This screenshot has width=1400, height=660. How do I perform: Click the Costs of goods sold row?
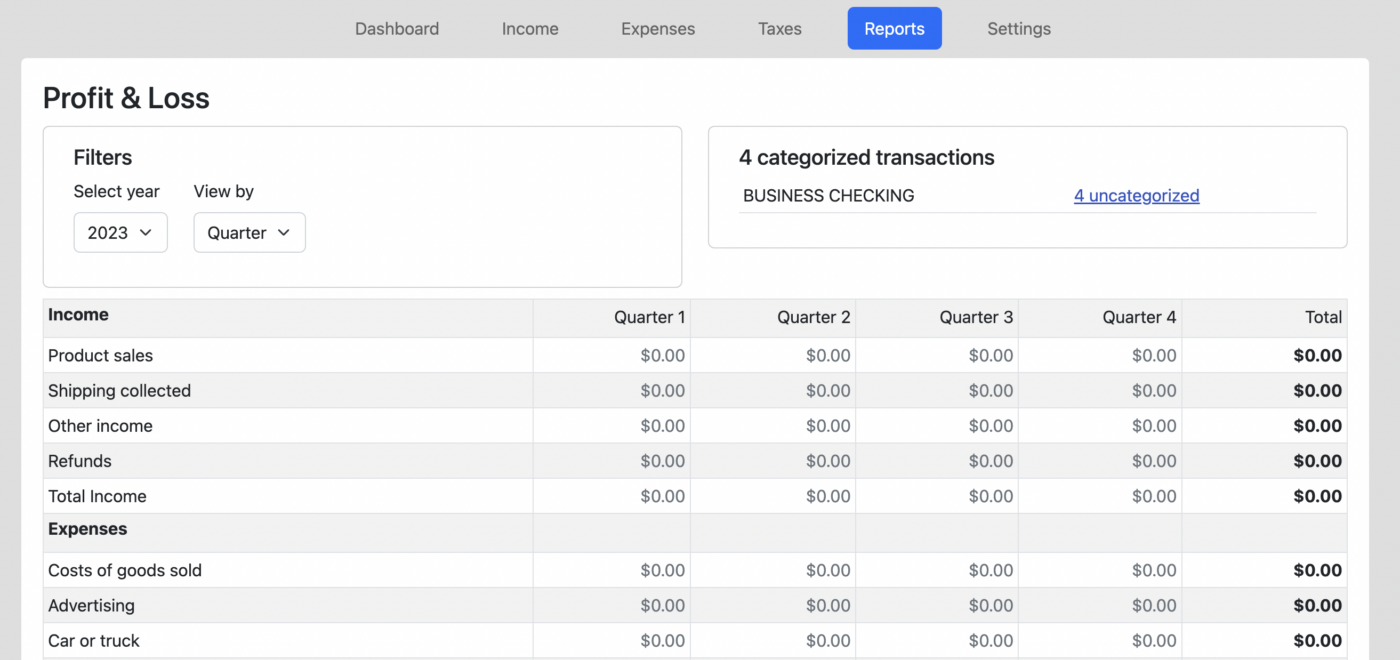(x=124, y=570)
